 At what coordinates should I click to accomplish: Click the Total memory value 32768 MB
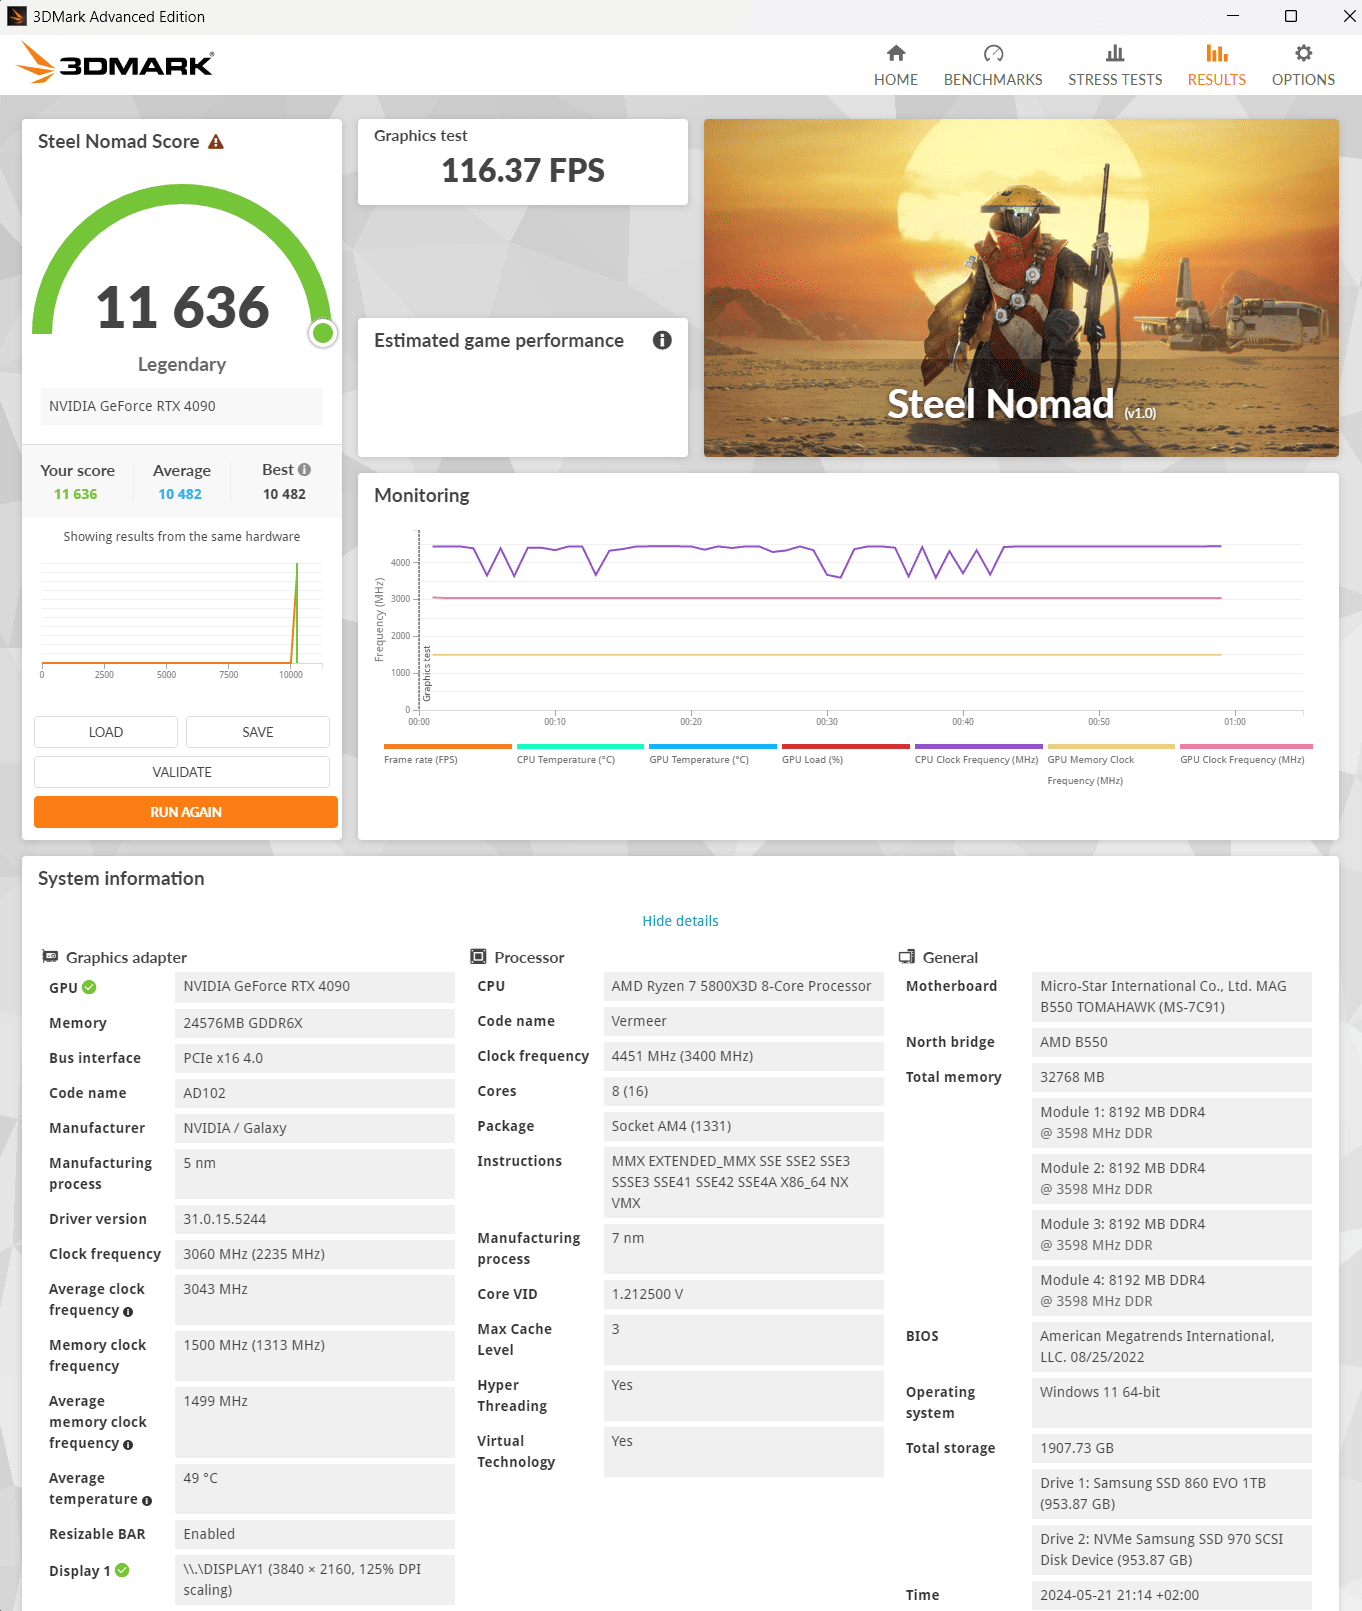coord(1172,1077)
